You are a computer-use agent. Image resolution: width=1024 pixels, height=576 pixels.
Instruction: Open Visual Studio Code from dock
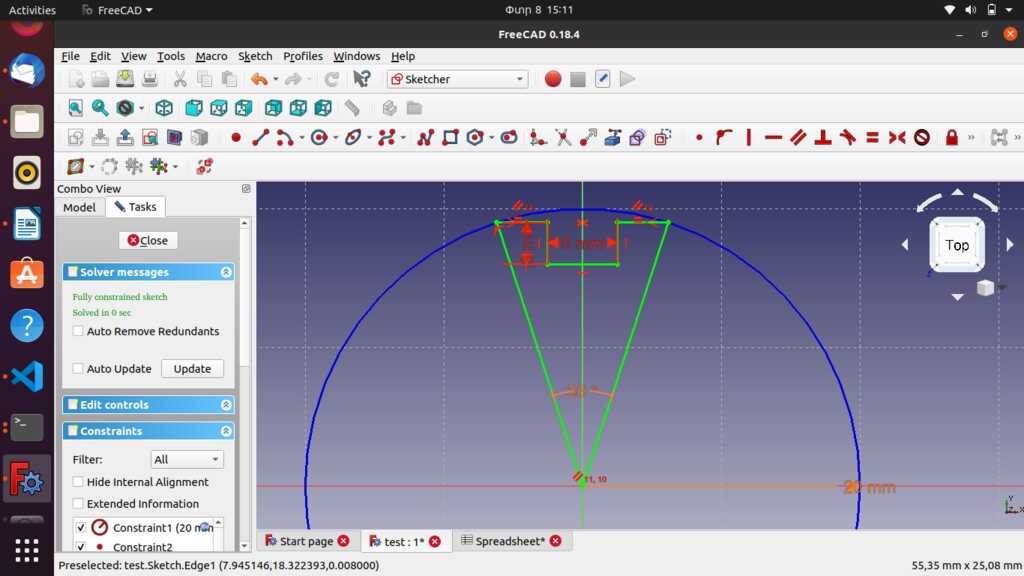(27, 376)
